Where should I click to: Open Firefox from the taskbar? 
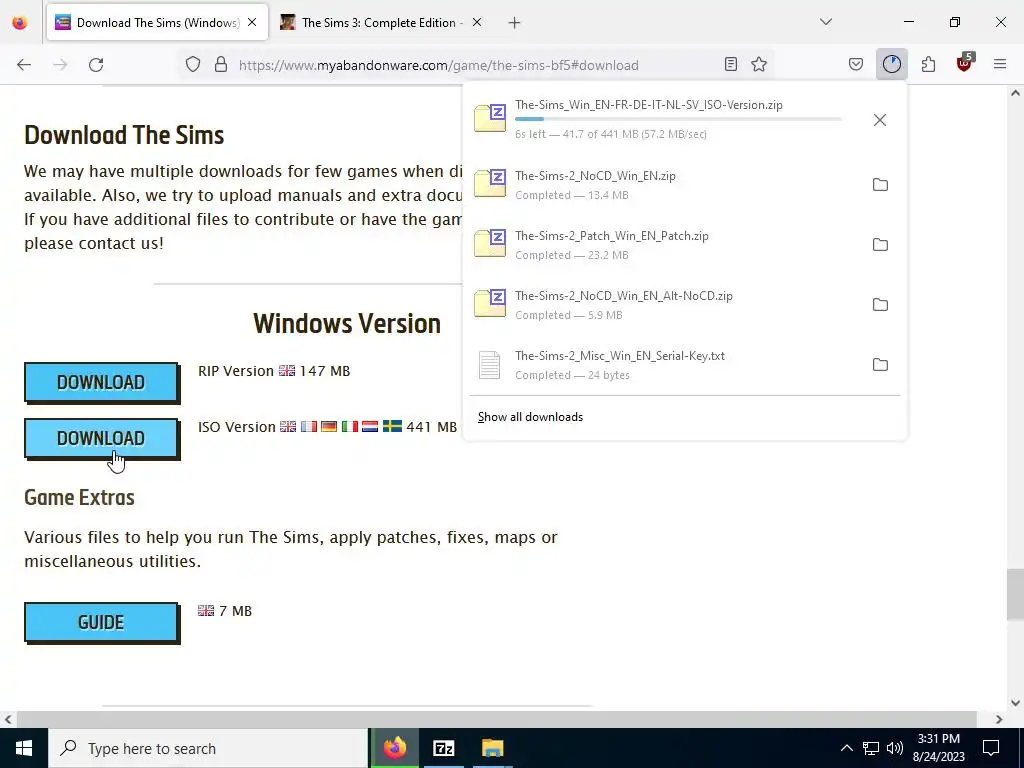tap(395, 748)
